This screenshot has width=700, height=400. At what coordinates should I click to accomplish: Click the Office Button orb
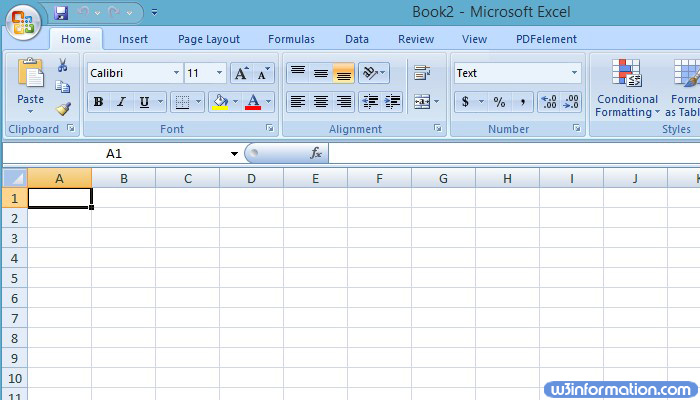pos(23,22)
